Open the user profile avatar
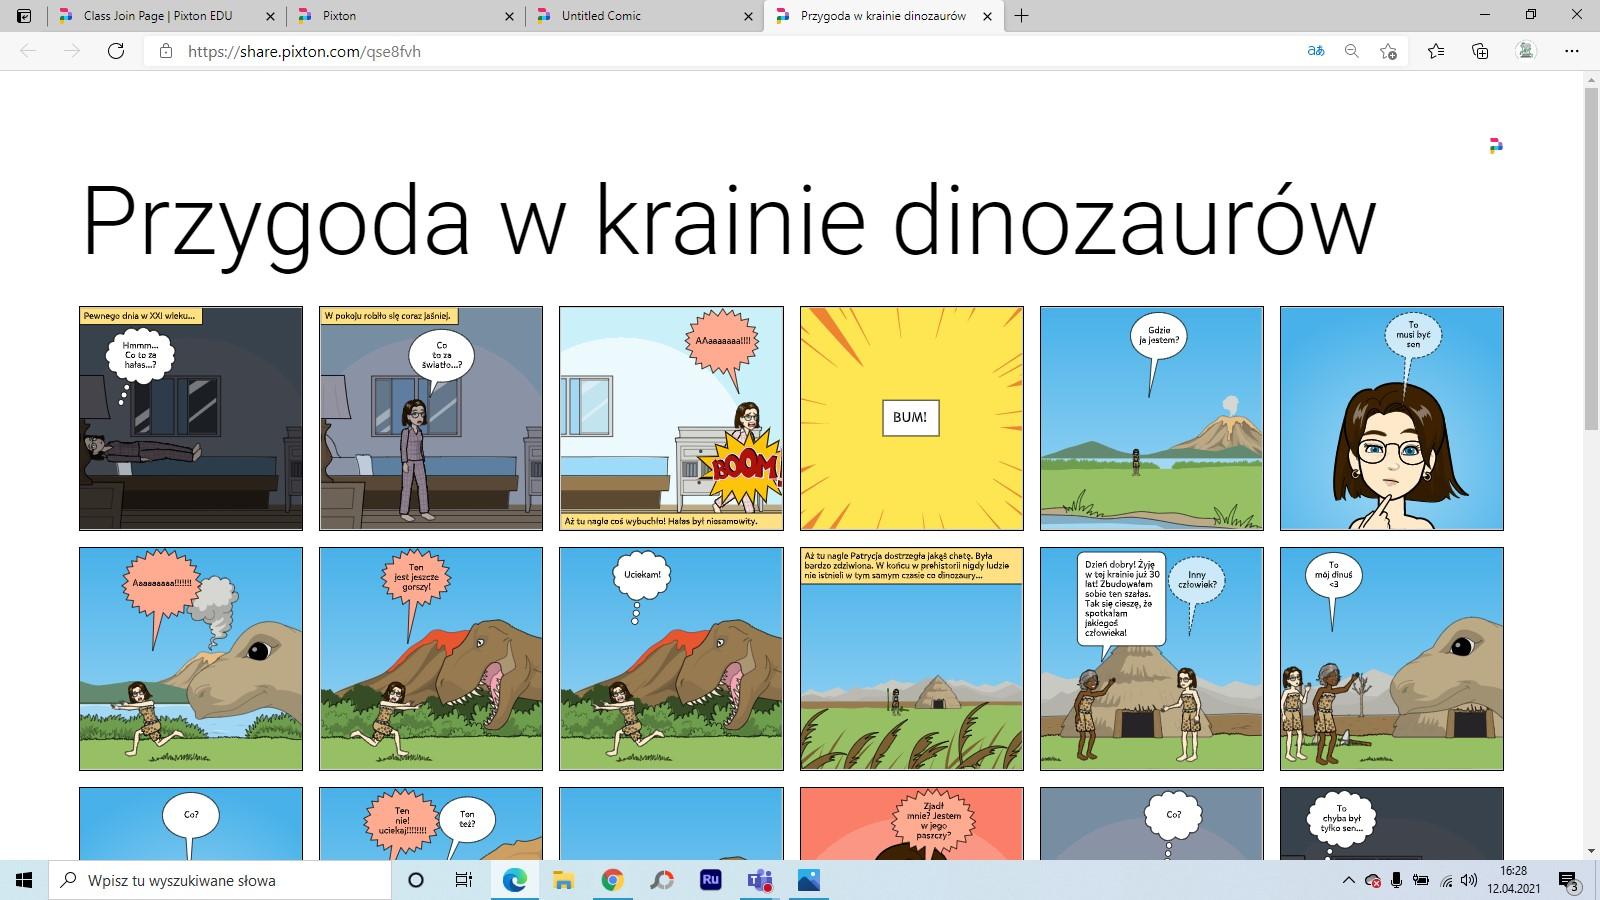This screenshot has height=900, width=1600. (x=1526, y=50)
